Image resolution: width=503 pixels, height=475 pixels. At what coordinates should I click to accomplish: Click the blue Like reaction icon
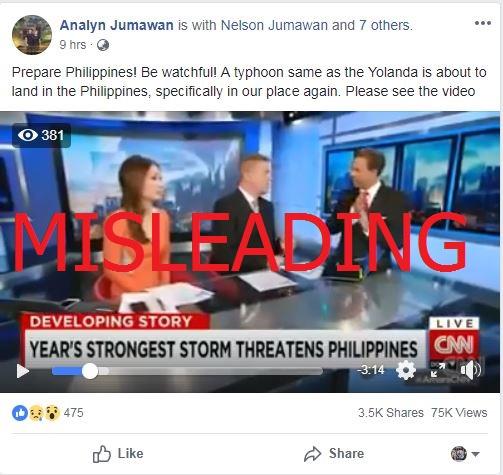pos(20,413)
